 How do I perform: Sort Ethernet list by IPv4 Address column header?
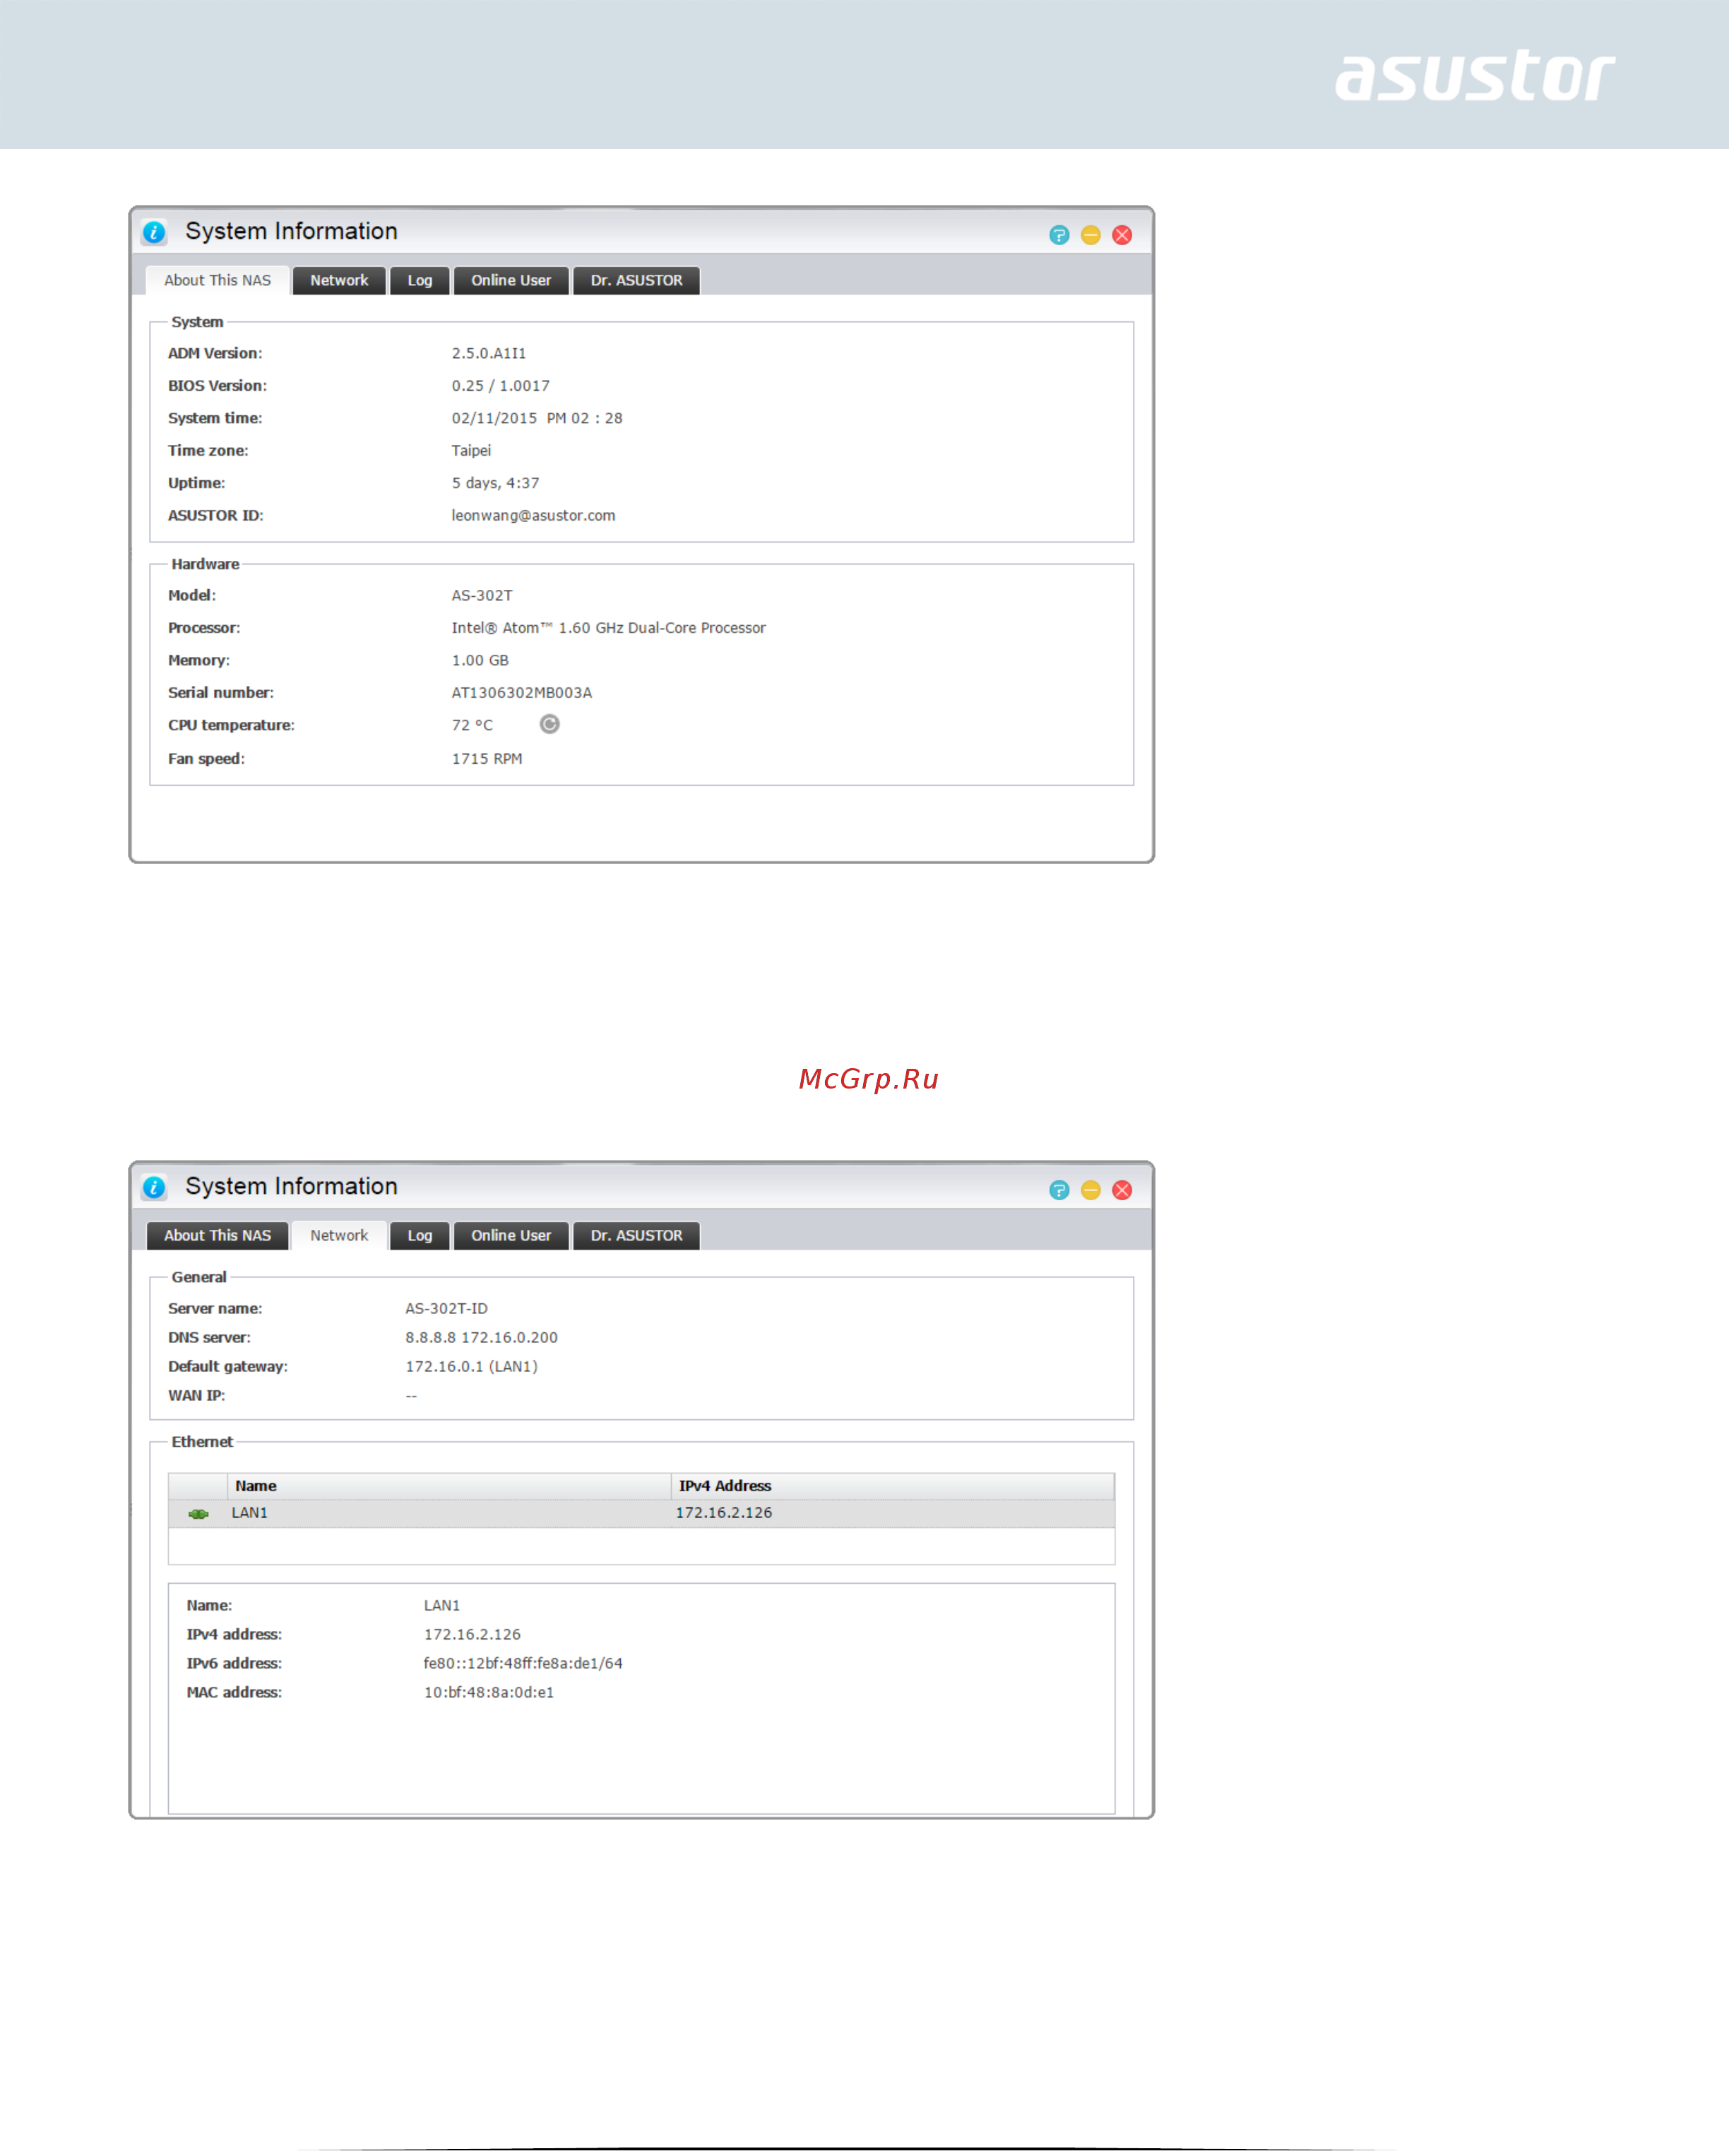(892, 1486)
